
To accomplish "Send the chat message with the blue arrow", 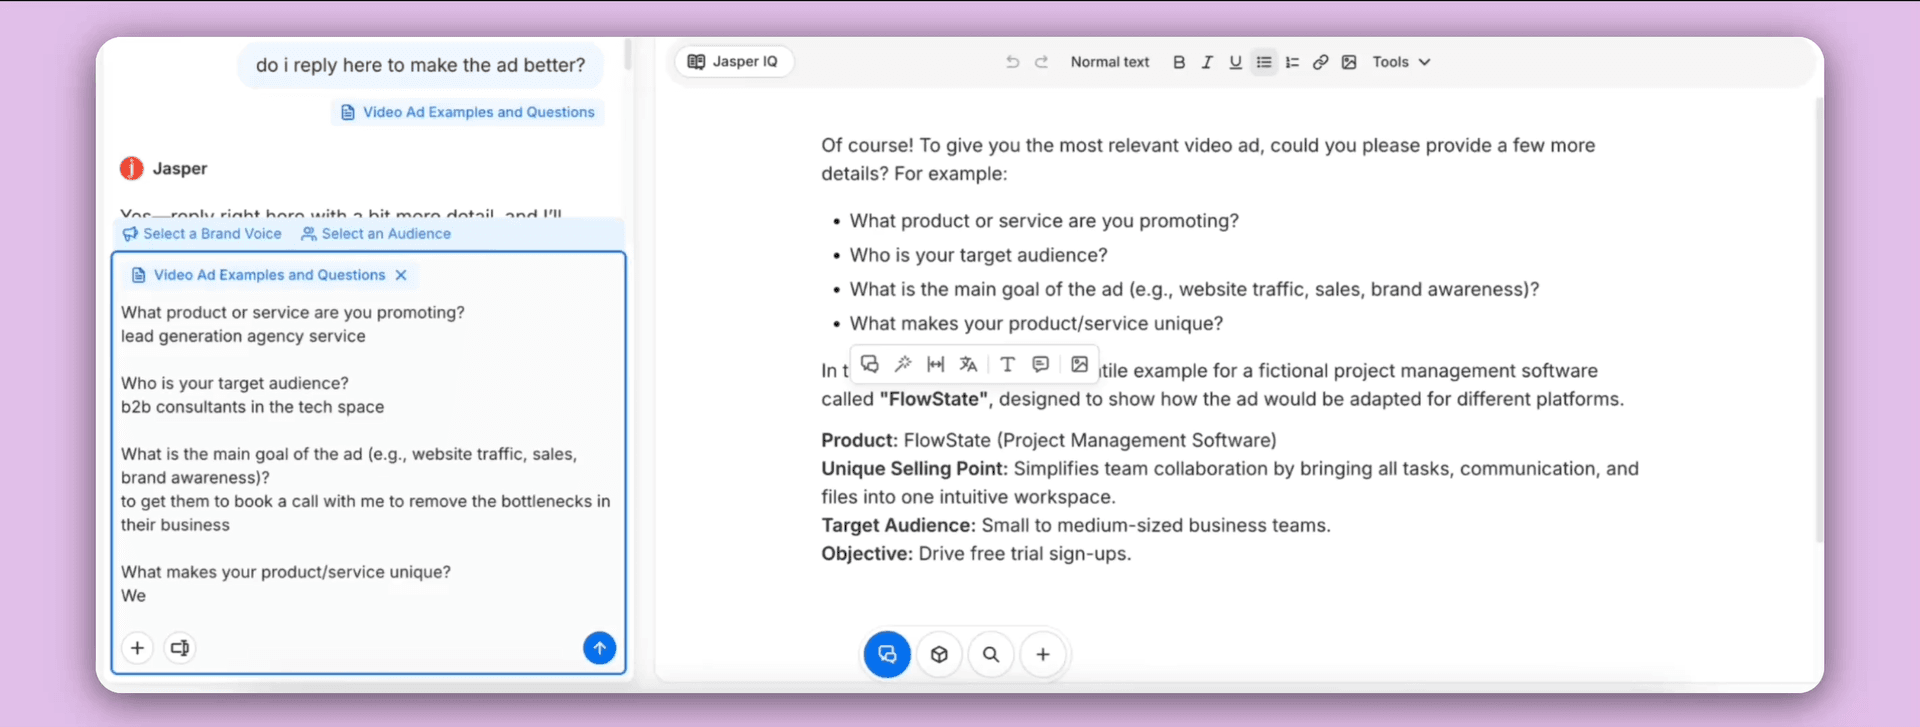I will tap(600, 648).
